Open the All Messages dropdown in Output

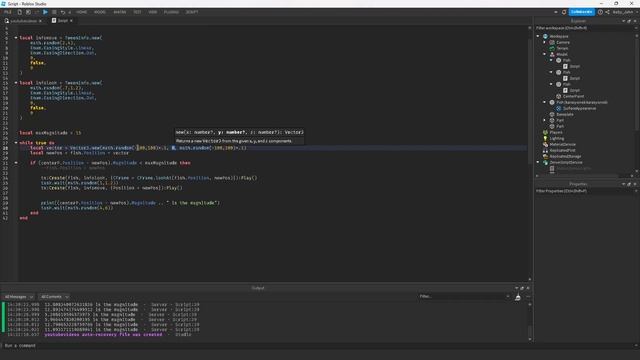18,297
